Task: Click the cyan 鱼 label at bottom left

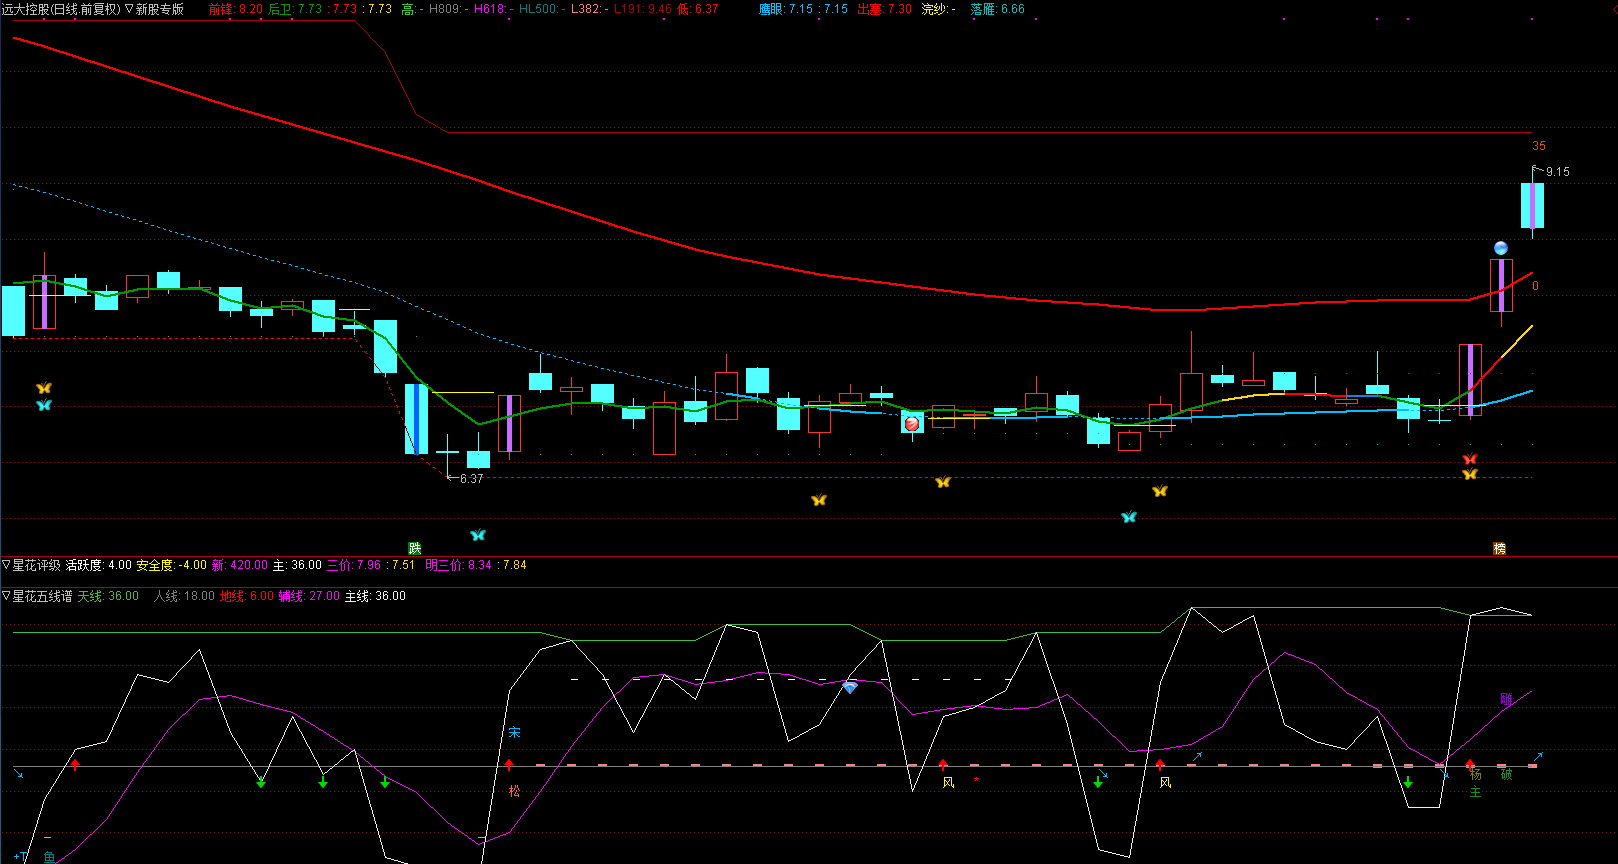Action: (49, 857)
